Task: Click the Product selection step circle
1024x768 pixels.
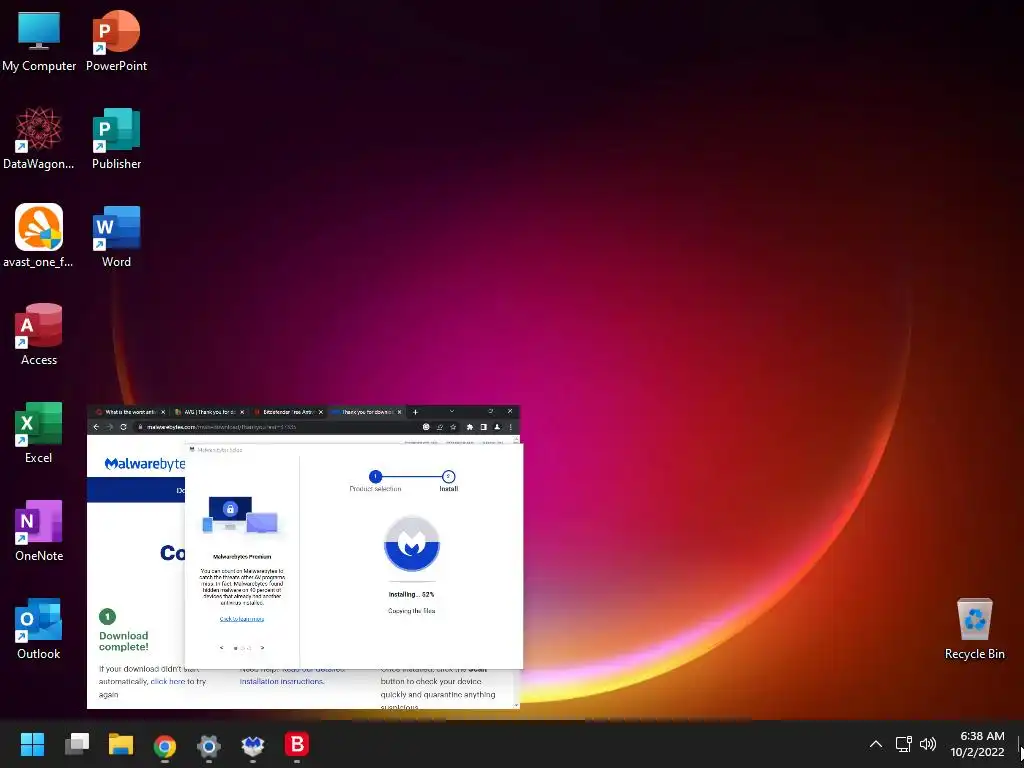Action: tap(376, 476)
